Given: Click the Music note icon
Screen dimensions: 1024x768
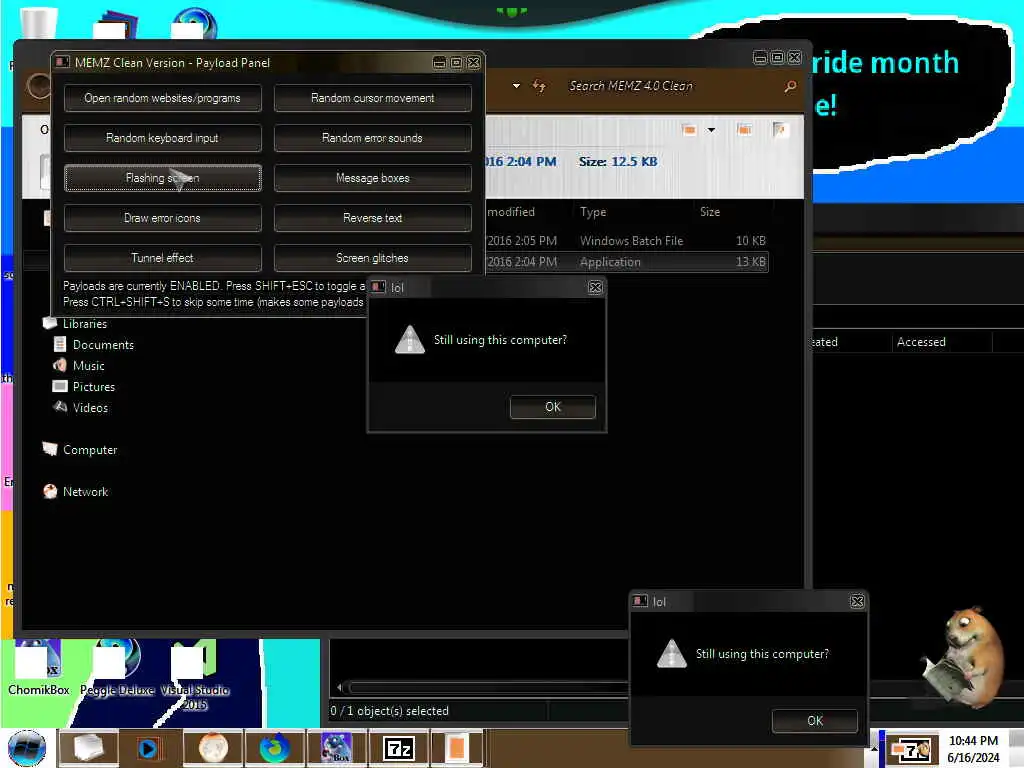Looking at the screenshot, I should point(59,365).
